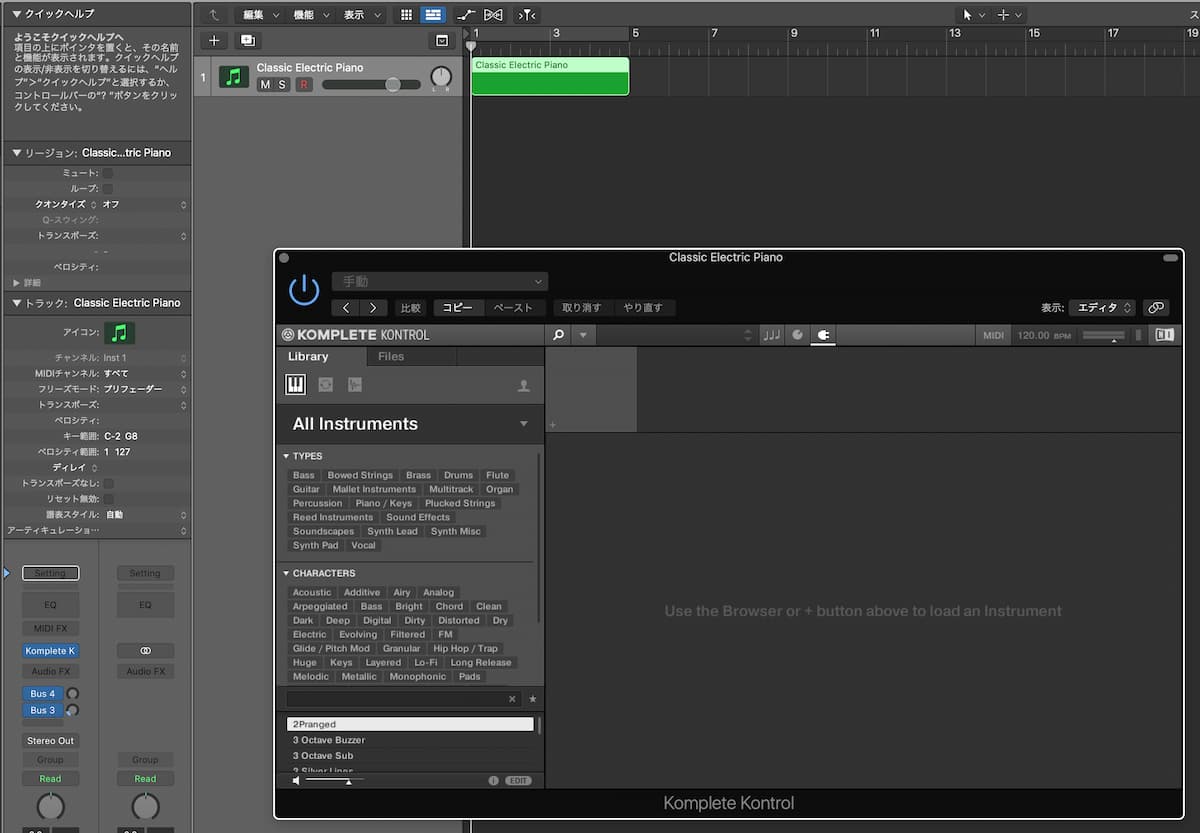
Task: Click the やり直す redo button
Action: 643,308
